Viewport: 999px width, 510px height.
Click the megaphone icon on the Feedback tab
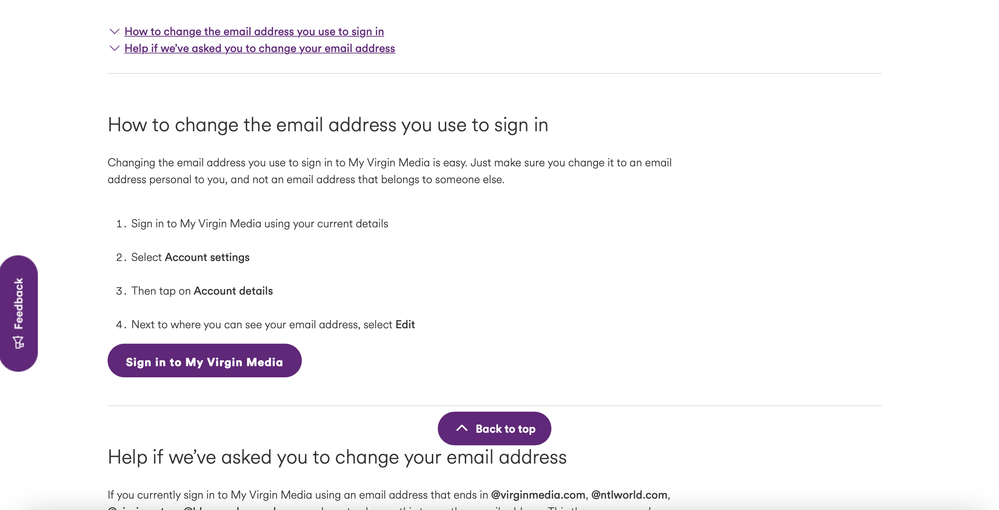[x=18, y=342]
